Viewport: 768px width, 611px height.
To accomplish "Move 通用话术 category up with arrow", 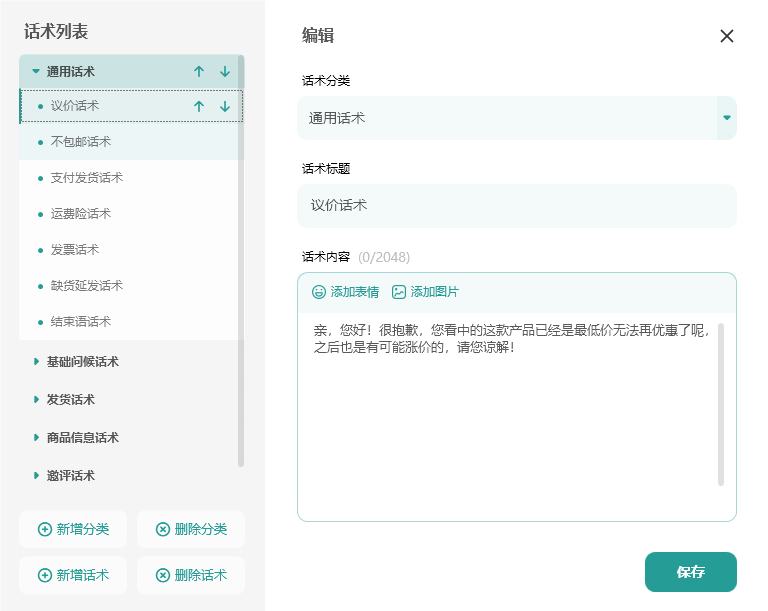I will point(198,72).
